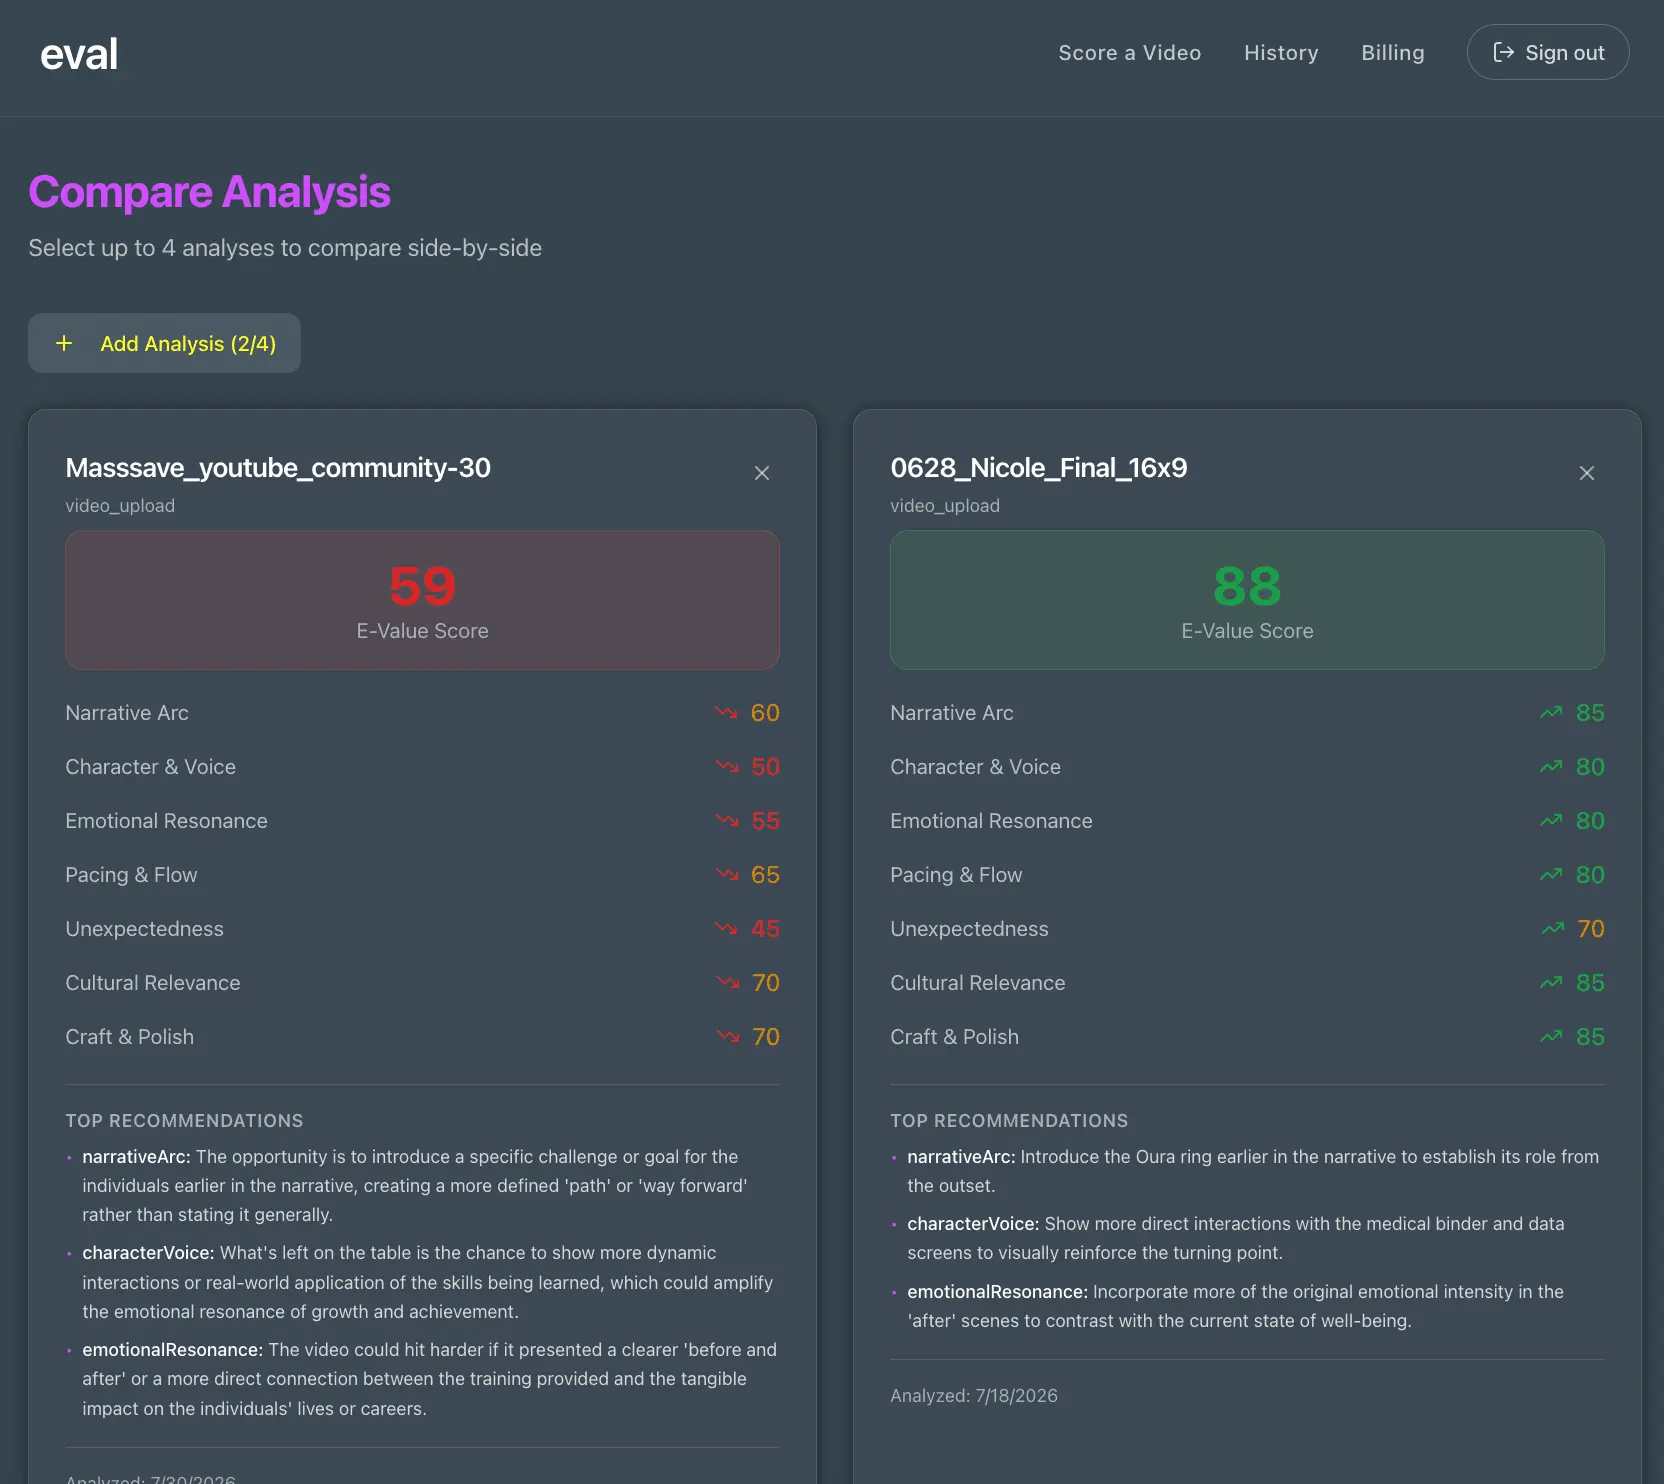The width and height of the screenshot is (1664, 1484).
Task: Click the 88 E-Value Score box
Action: 1247,600
